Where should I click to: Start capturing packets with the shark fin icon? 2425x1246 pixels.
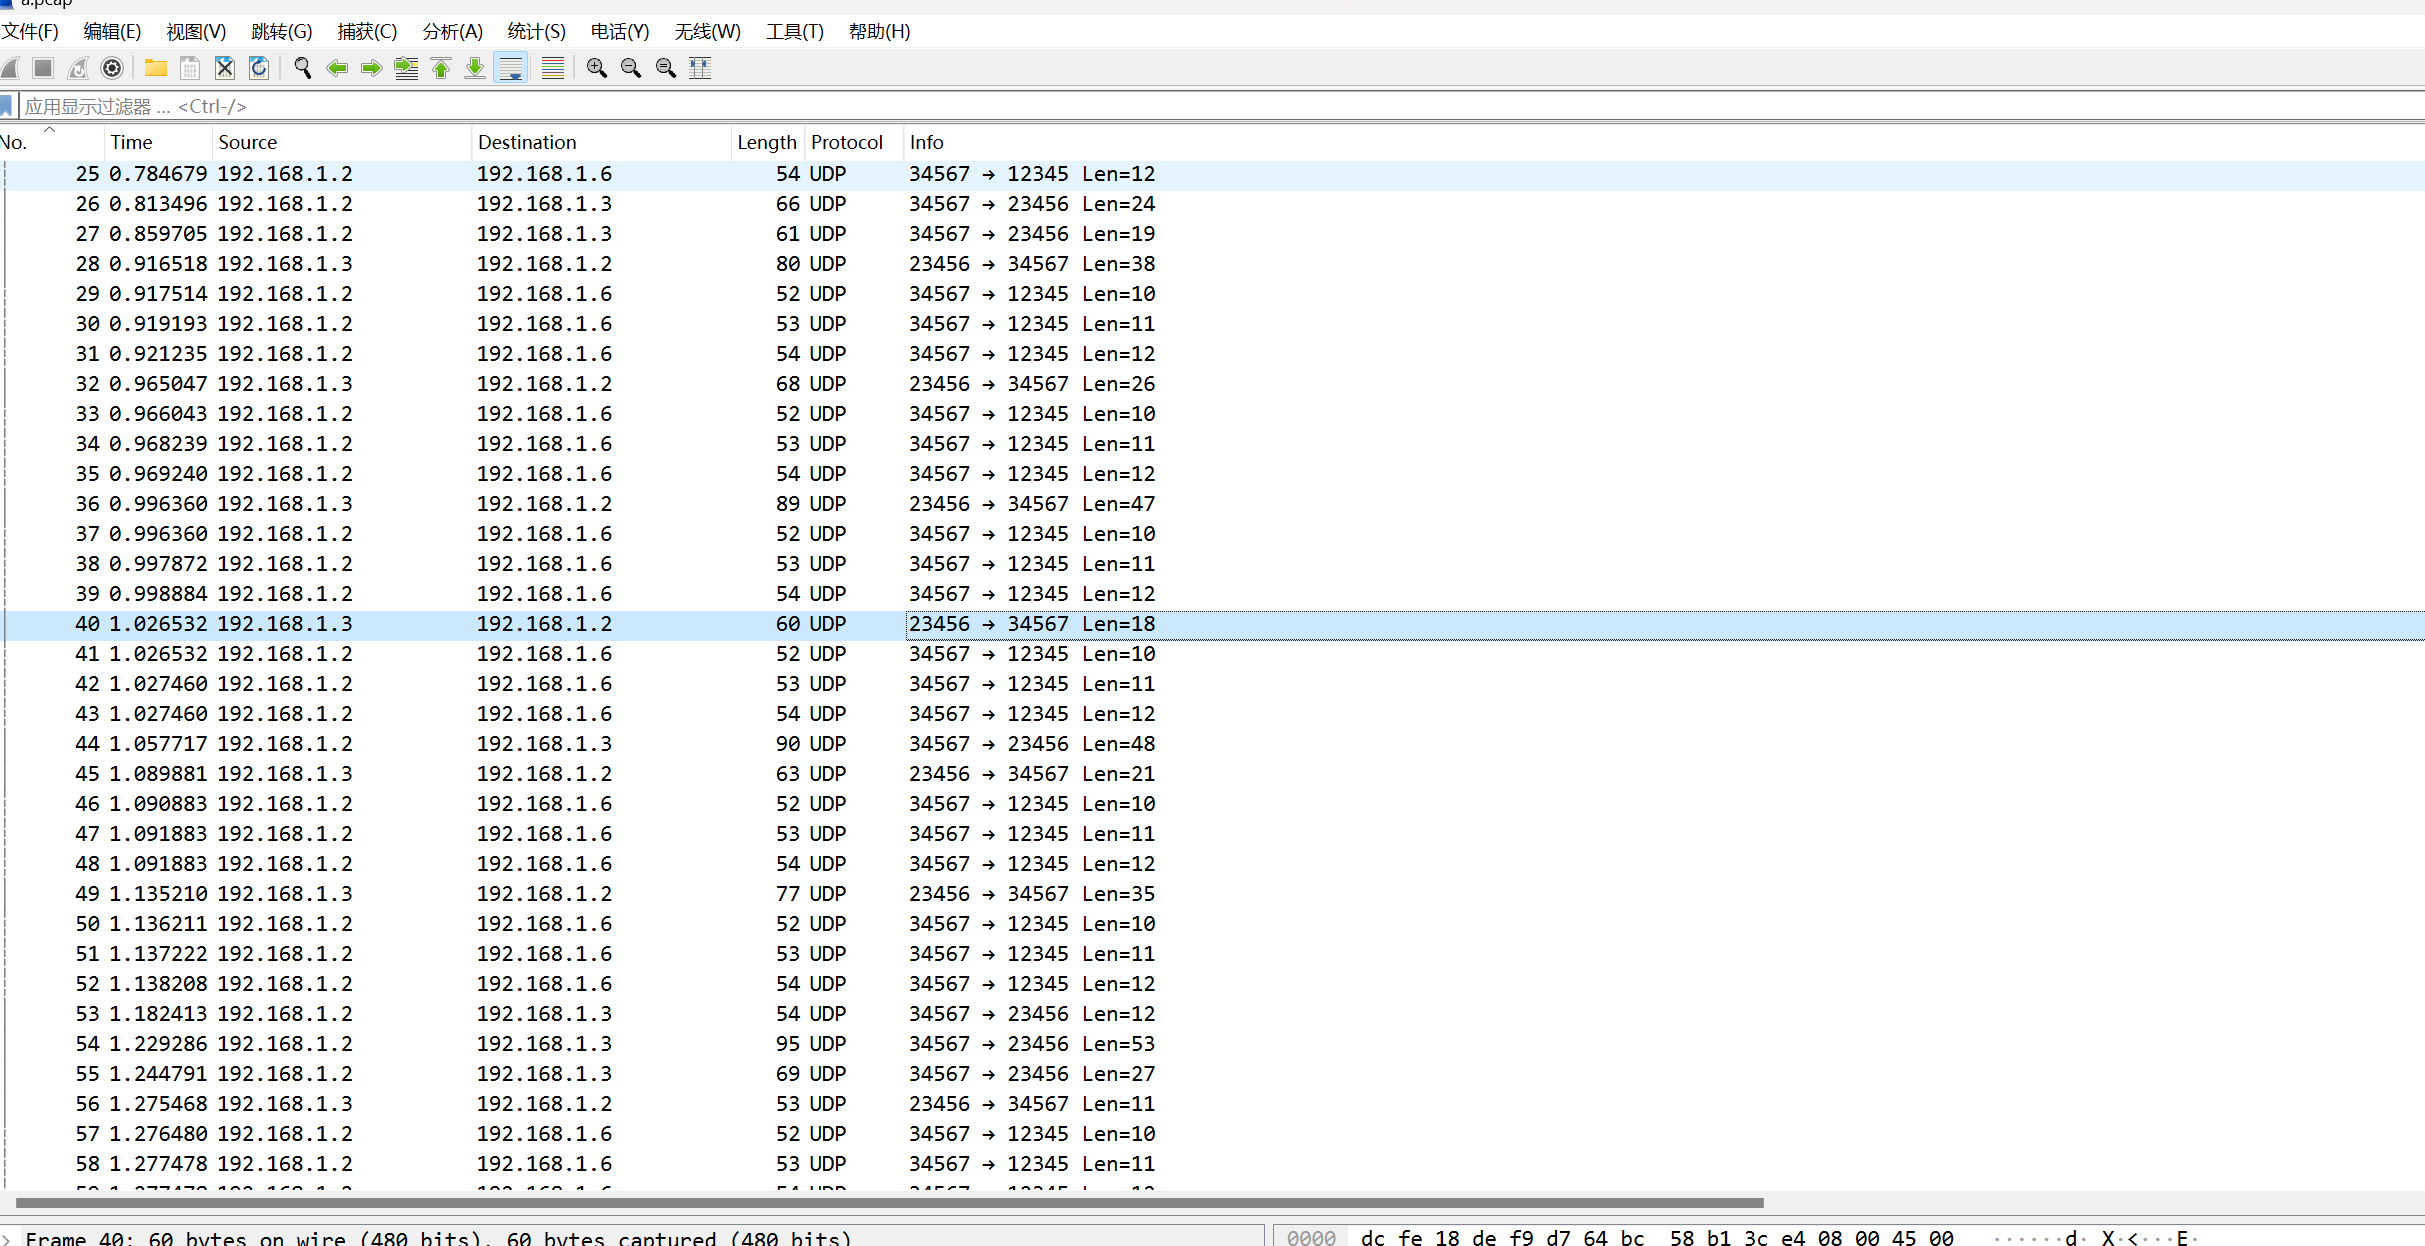[10, 68]
